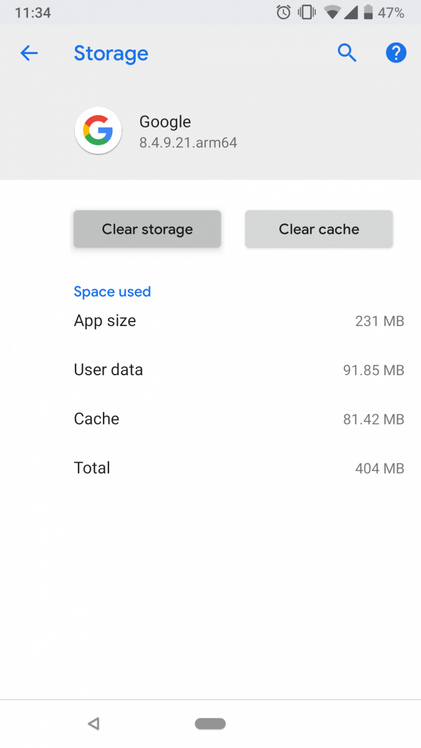Tap the cellular signal status icon
This screenshot has width=421, height=748.
[351, 13]
